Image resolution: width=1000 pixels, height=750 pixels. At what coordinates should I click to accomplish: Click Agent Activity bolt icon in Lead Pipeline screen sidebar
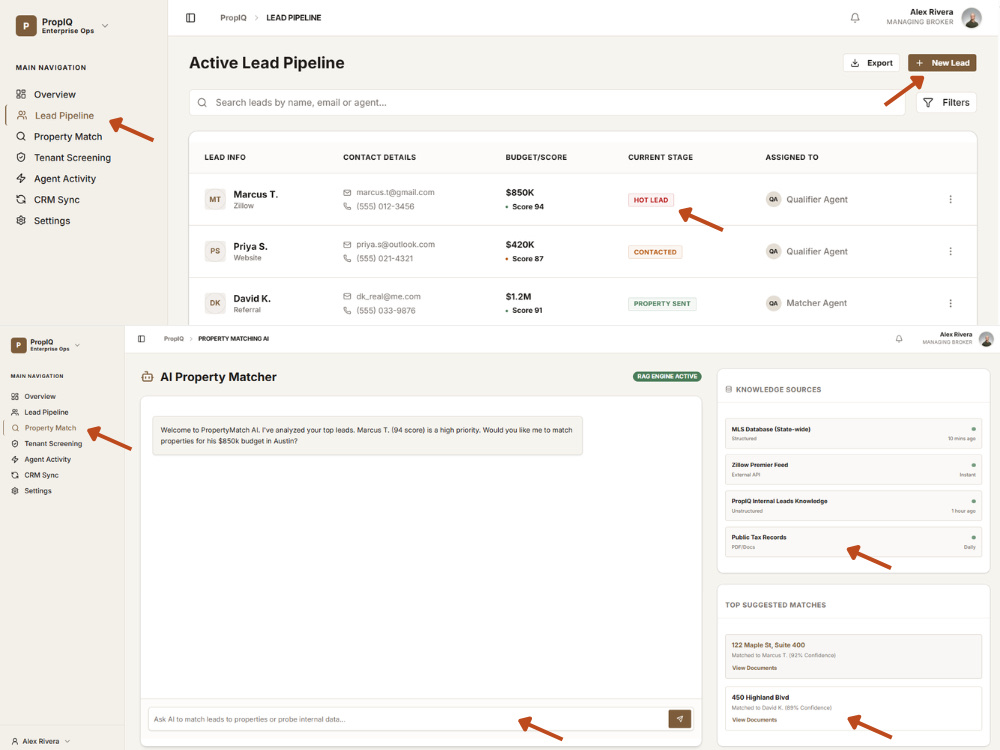coord(21,179)
